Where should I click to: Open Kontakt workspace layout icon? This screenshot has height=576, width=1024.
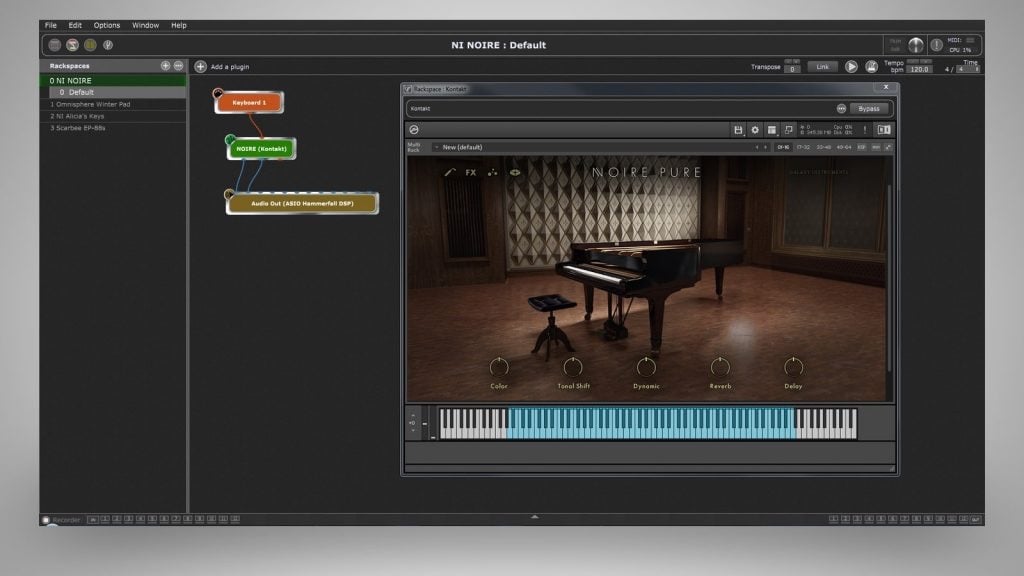[771, 130]
